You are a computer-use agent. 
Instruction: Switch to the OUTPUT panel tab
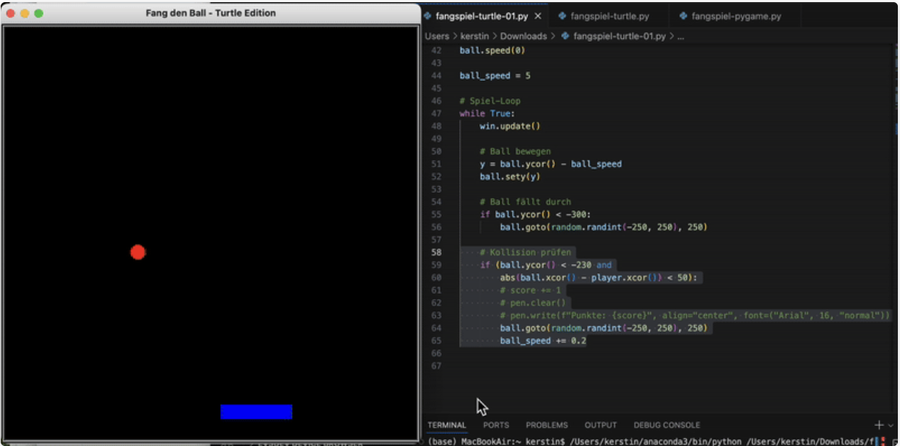coord(600,425)
